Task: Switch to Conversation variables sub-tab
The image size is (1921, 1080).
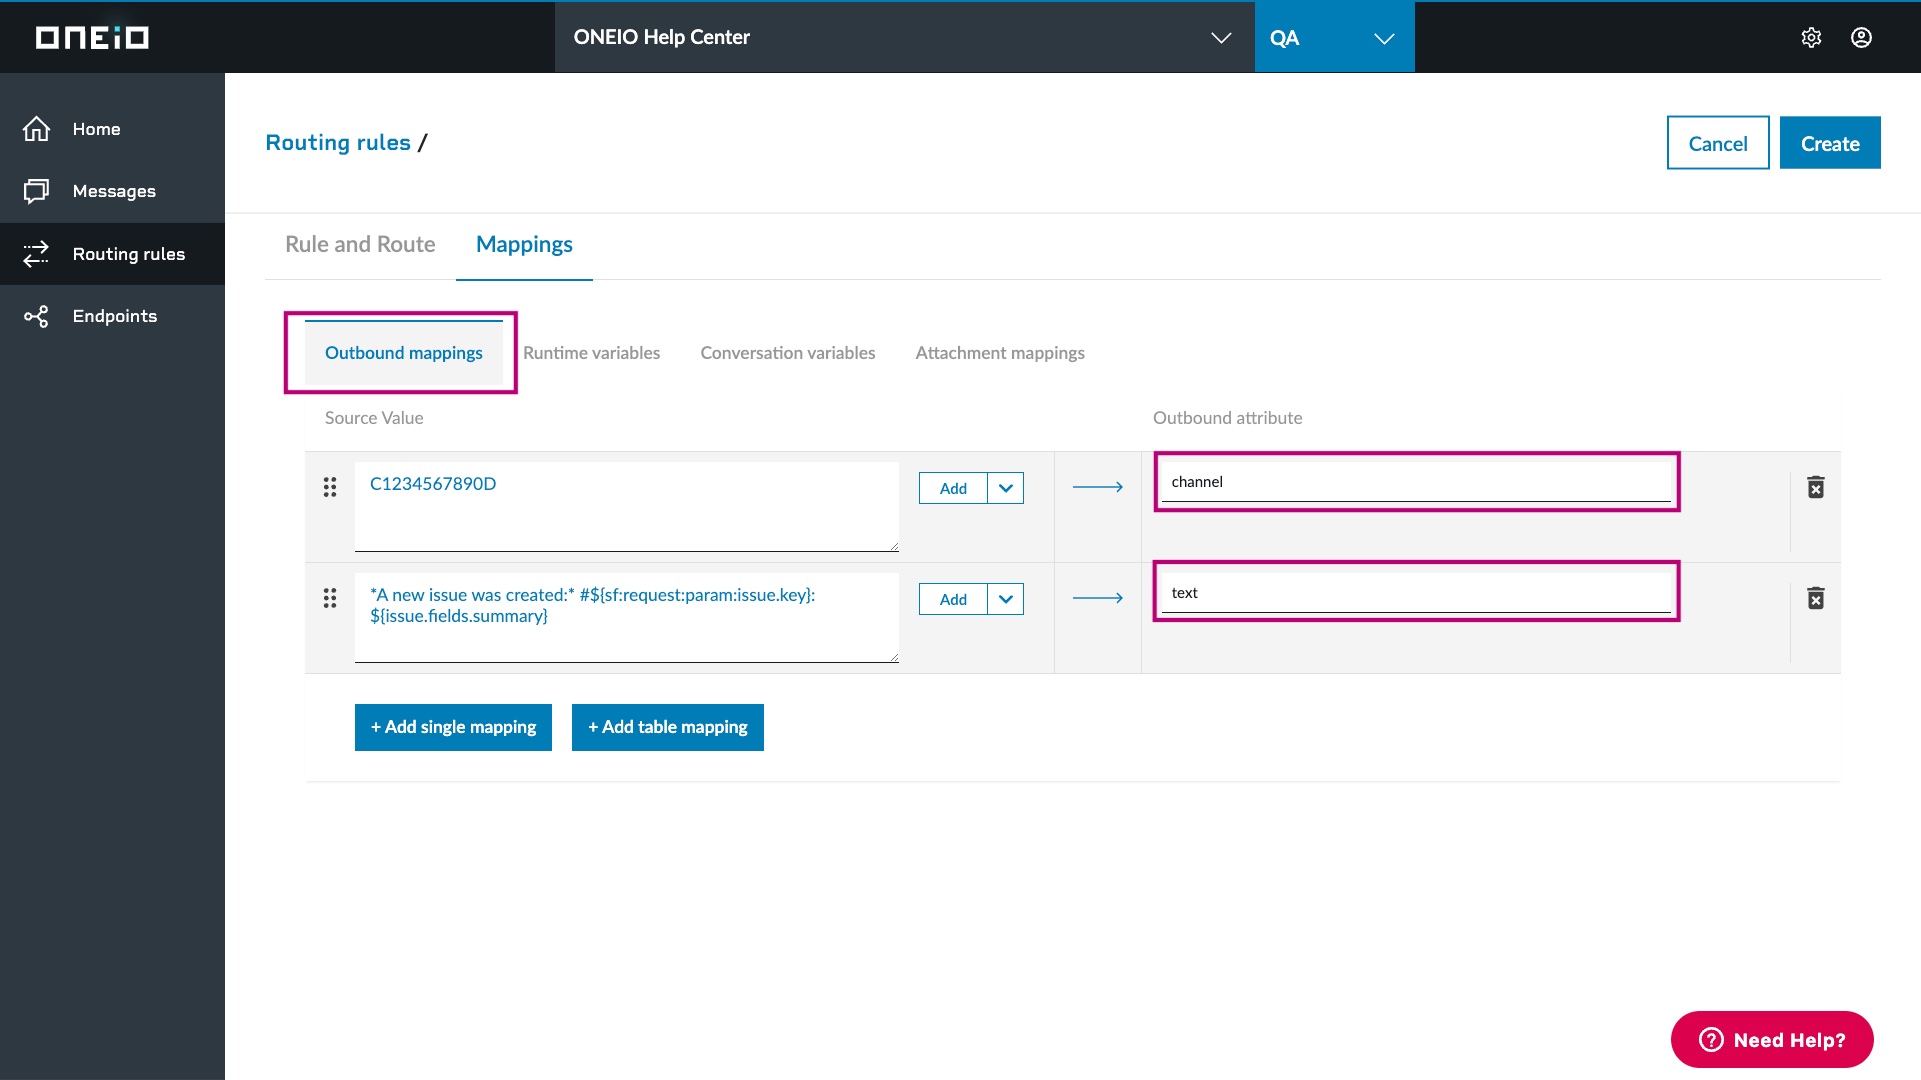Action: coord(788,353)
